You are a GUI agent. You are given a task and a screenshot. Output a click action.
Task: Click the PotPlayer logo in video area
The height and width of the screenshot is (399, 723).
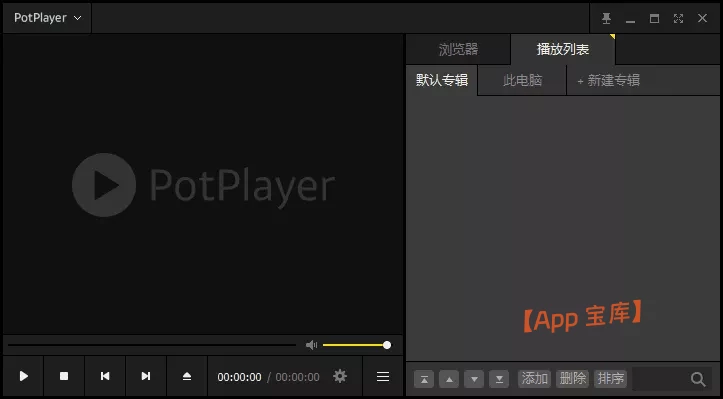(x=203, y=185)
